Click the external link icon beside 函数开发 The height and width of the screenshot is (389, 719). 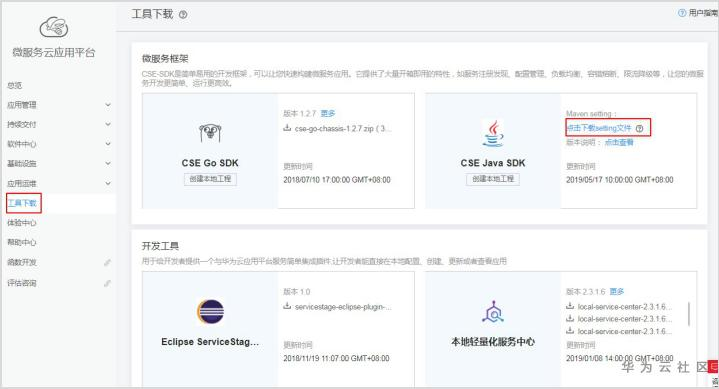(x=107, y=262)
